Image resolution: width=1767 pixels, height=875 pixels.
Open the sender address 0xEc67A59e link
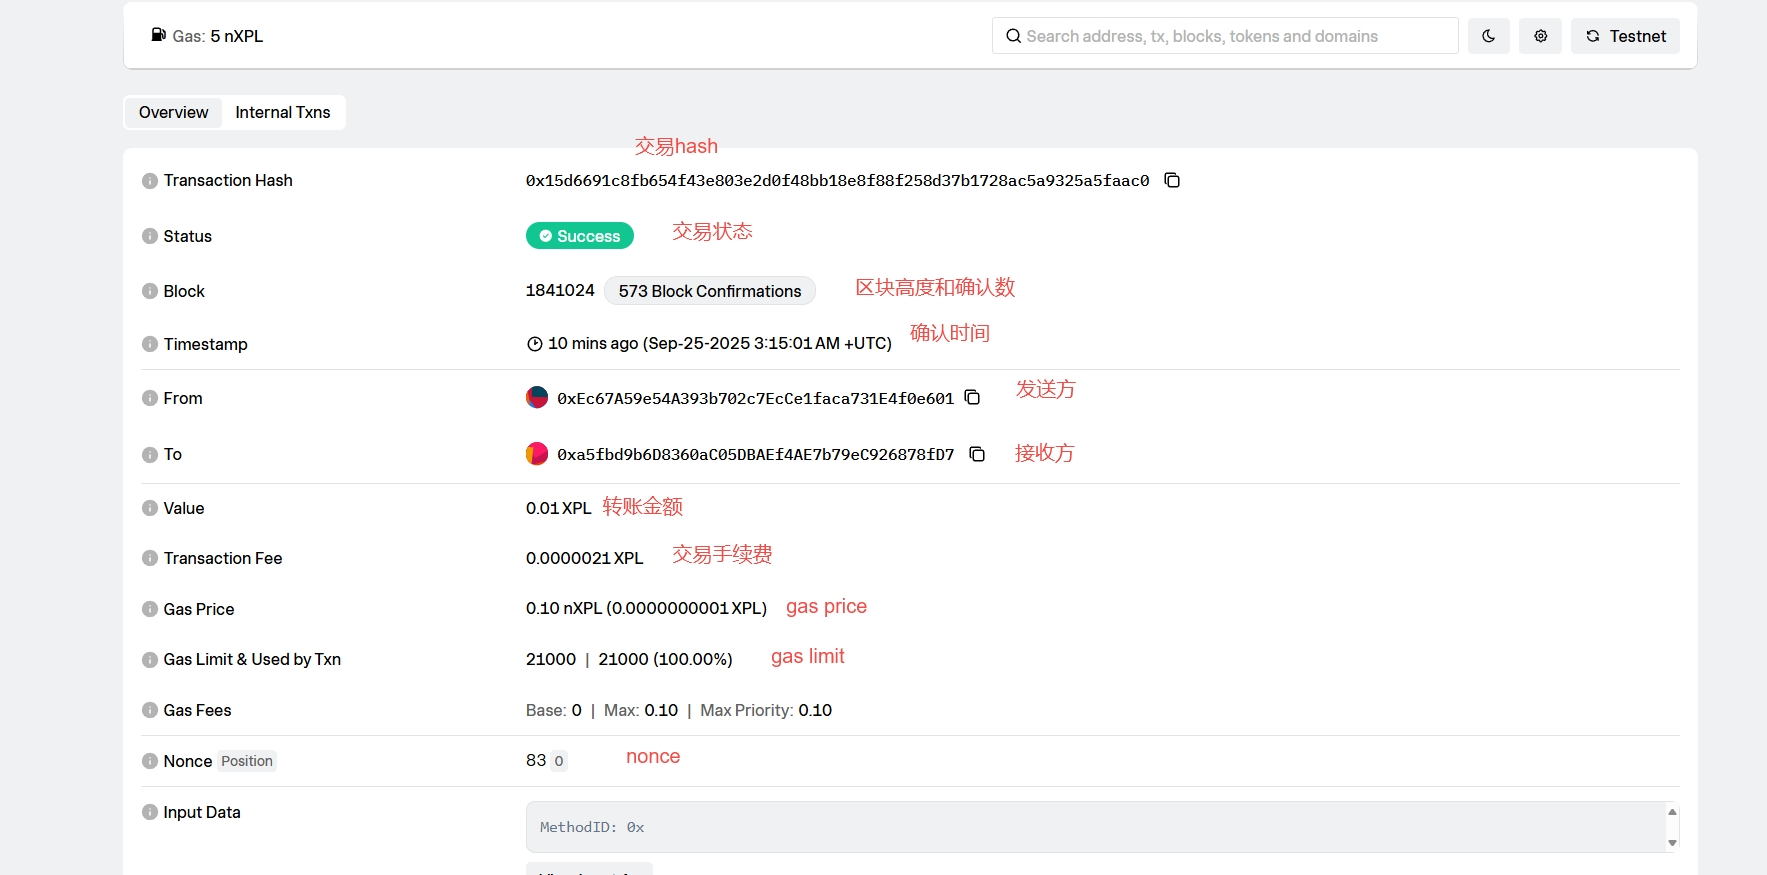(x=755, y=398)
